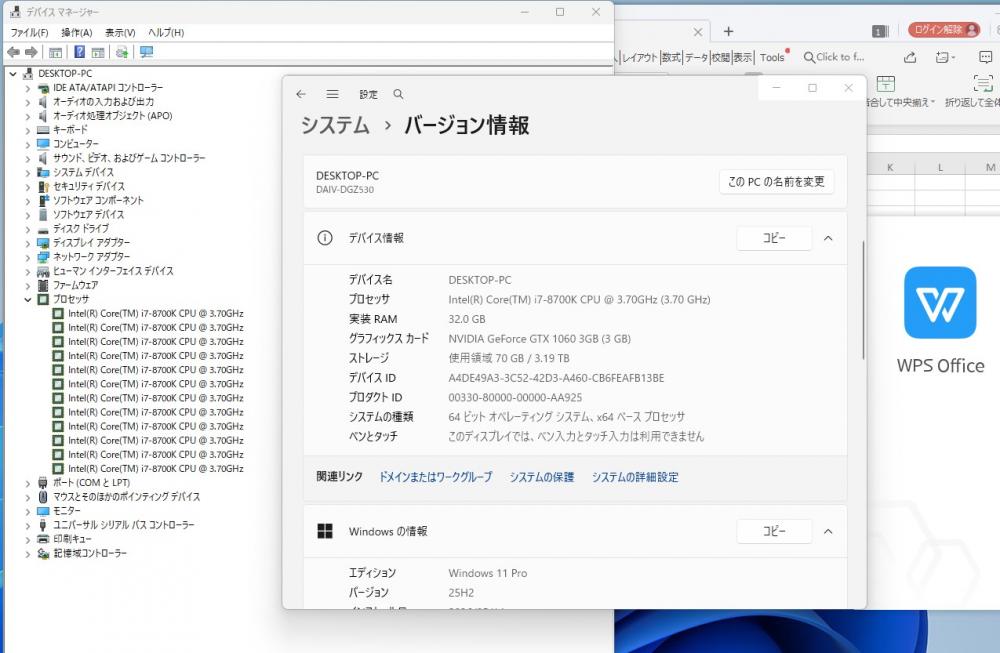The width and height of the screenshot is (1000, 653).
Task: Click the WPS Click to find search box
Action: [834, 57]
